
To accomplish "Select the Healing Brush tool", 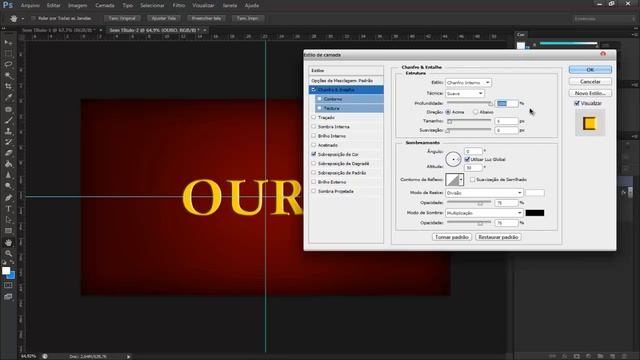I will [8, 109].
